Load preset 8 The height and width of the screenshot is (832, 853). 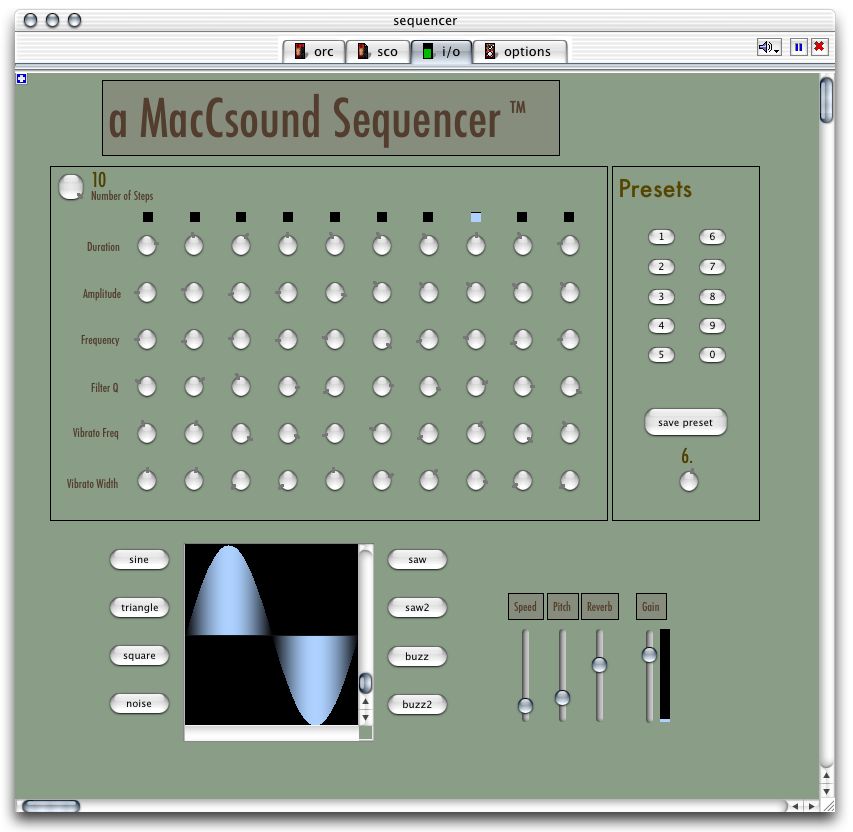712,297
